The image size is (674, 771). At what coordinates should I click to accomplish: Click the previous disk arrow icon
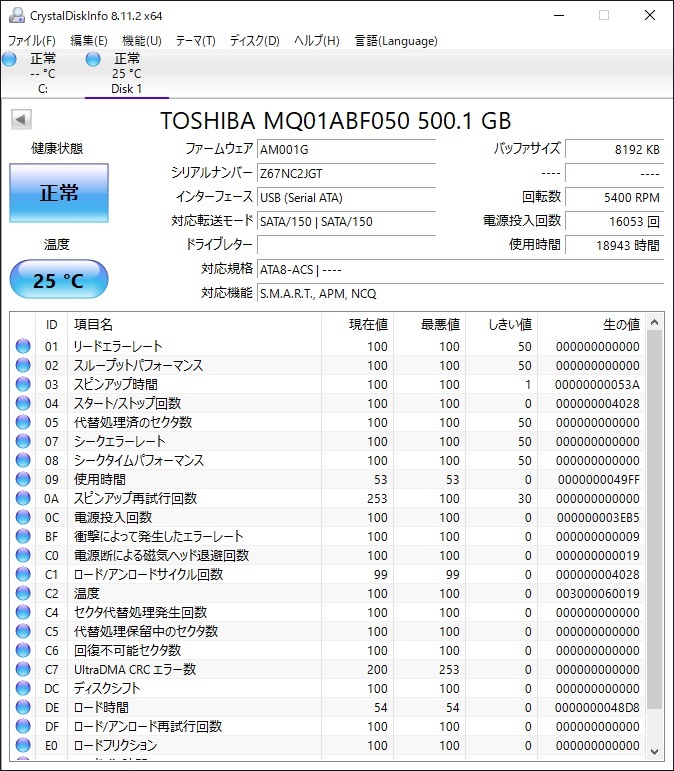(x=20, y=120)
